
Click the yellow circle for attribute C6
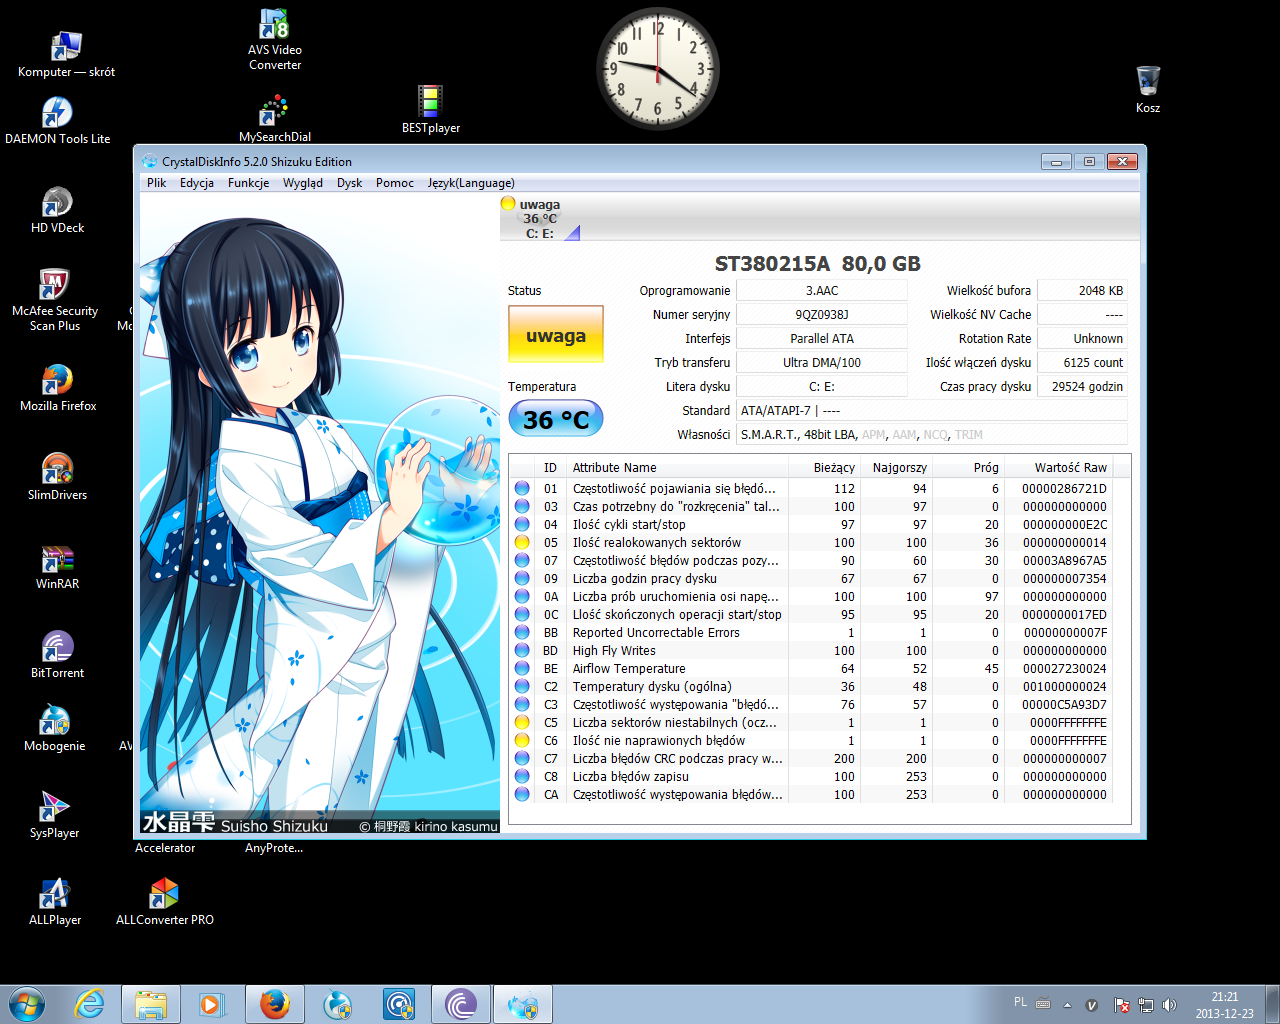point(522,741)
